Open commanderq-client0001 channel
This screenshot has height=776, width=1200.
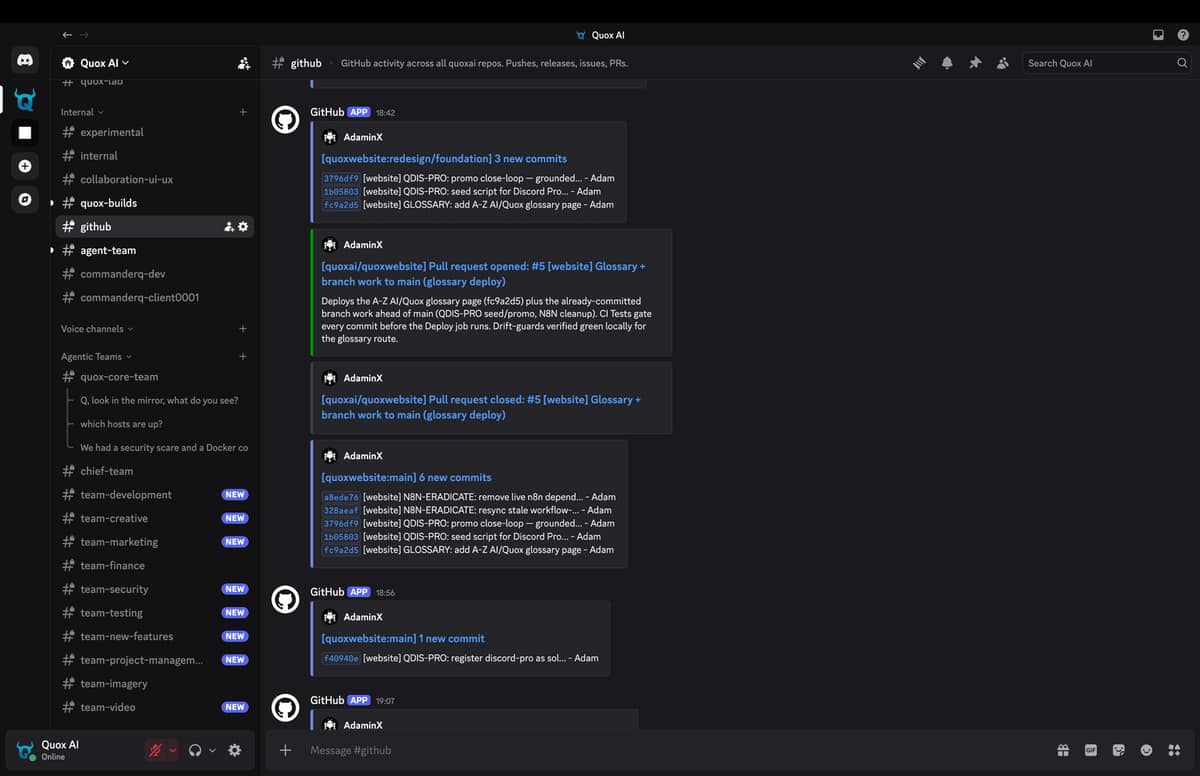[x=155, y=297]
